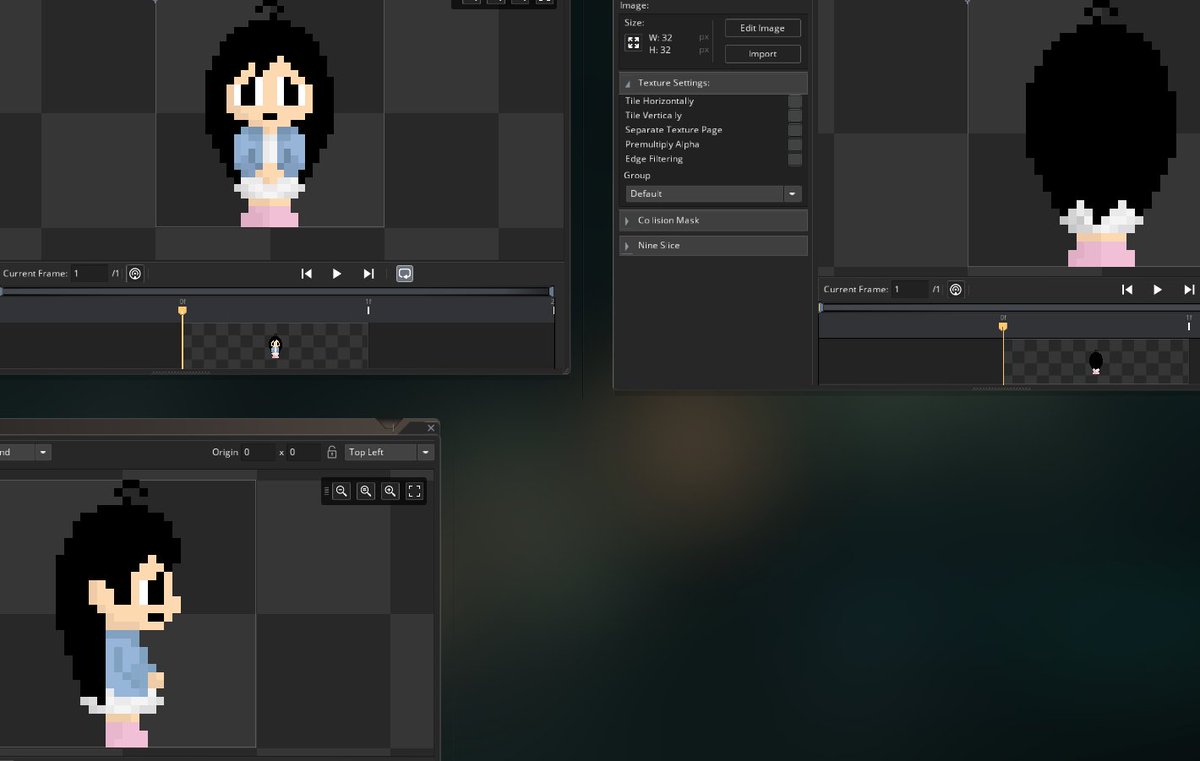Toggle loop playback in front-view sprite editor

[405, 273]
